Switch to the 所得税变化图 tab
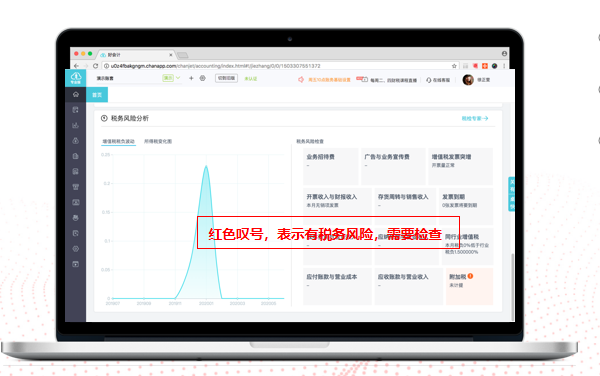This screenshot has width=600, height=376. 158,141
